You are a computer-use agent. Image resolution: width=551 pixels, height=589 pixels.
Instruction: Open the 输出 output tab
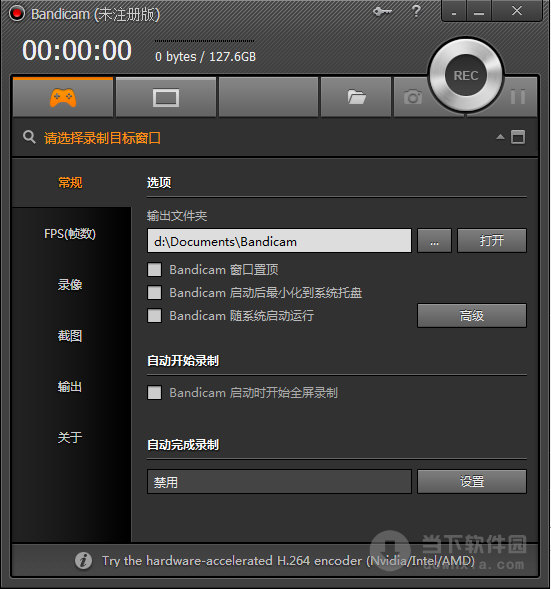point(70,387)
